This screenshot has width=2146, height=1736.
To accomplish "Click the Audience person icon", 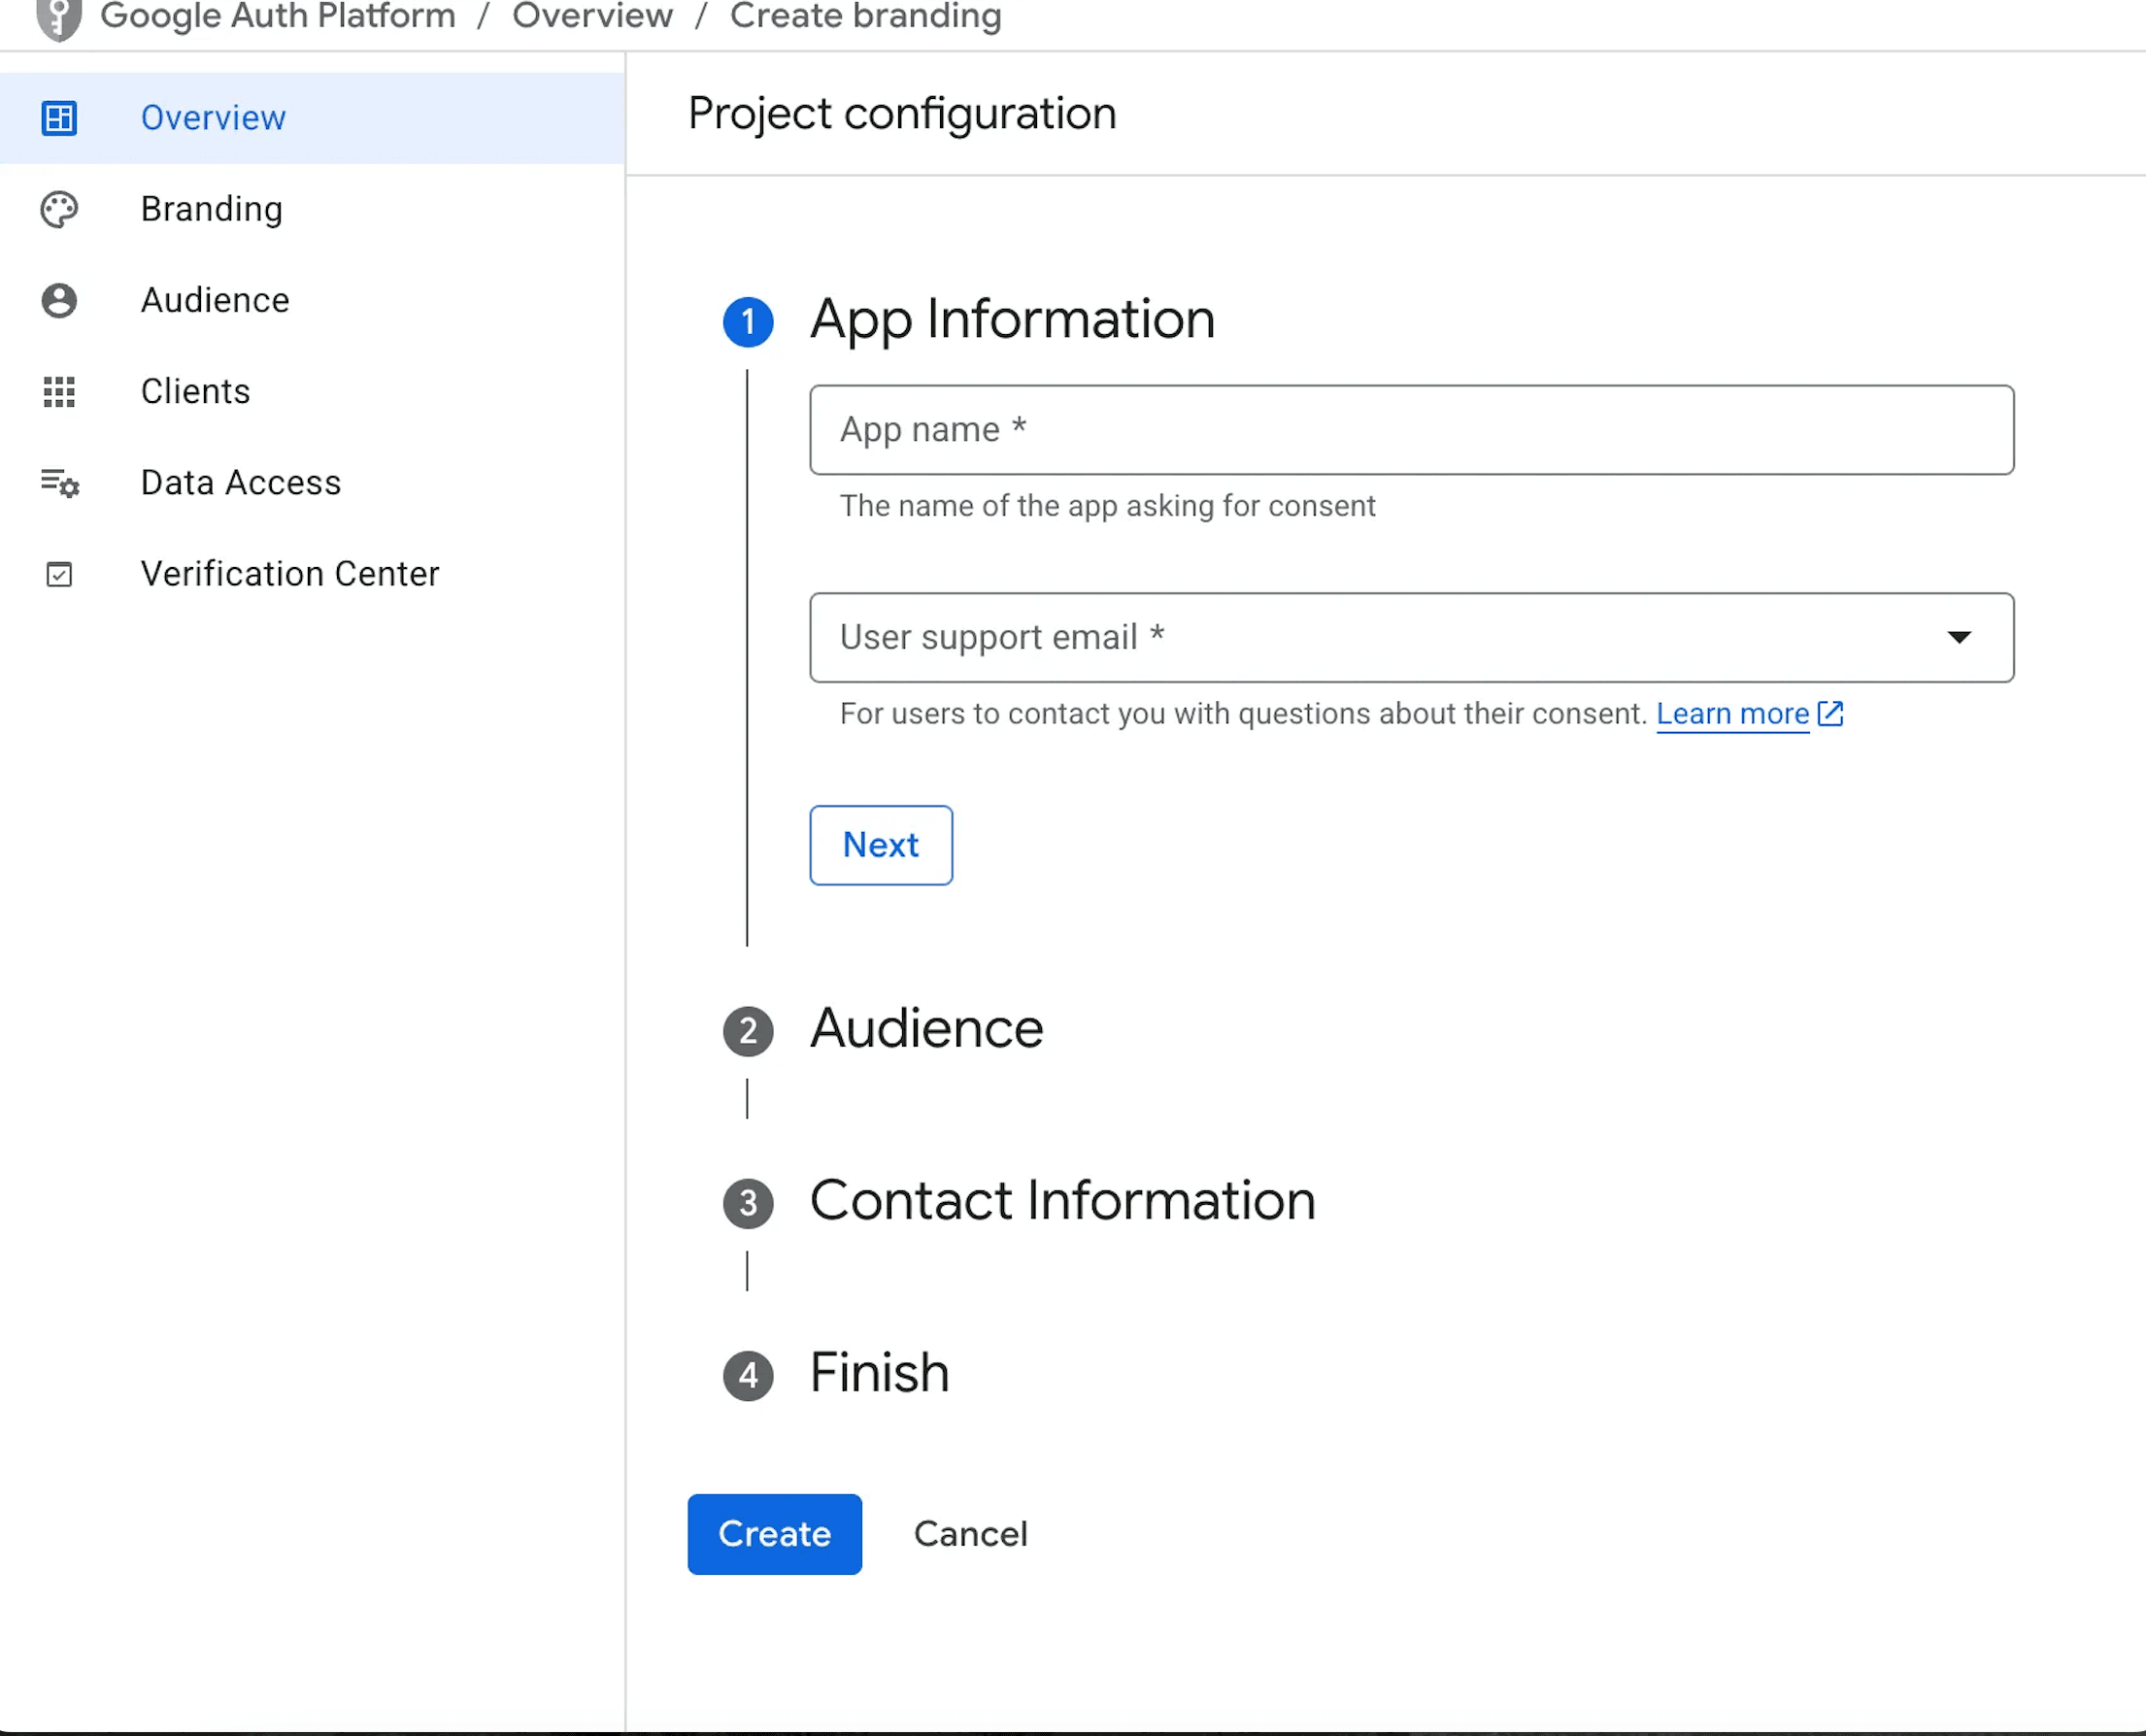I will click(59, 300).
